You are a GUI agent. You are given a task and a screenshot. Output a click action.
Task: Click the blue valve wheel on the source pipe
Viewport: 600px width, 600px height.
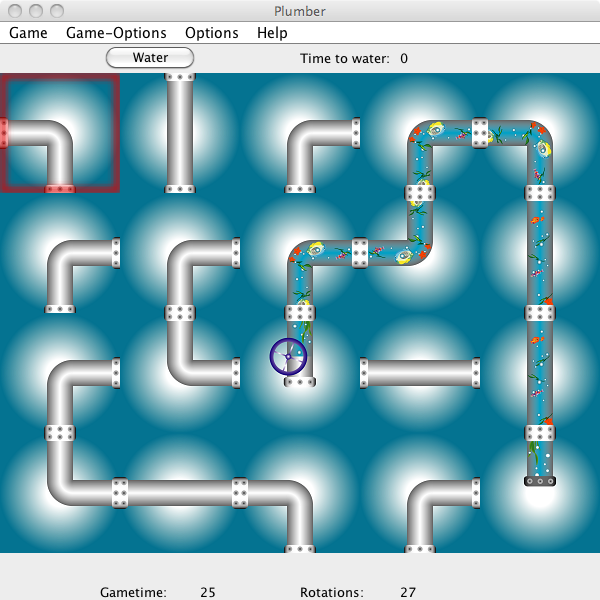tap(288, 357)
